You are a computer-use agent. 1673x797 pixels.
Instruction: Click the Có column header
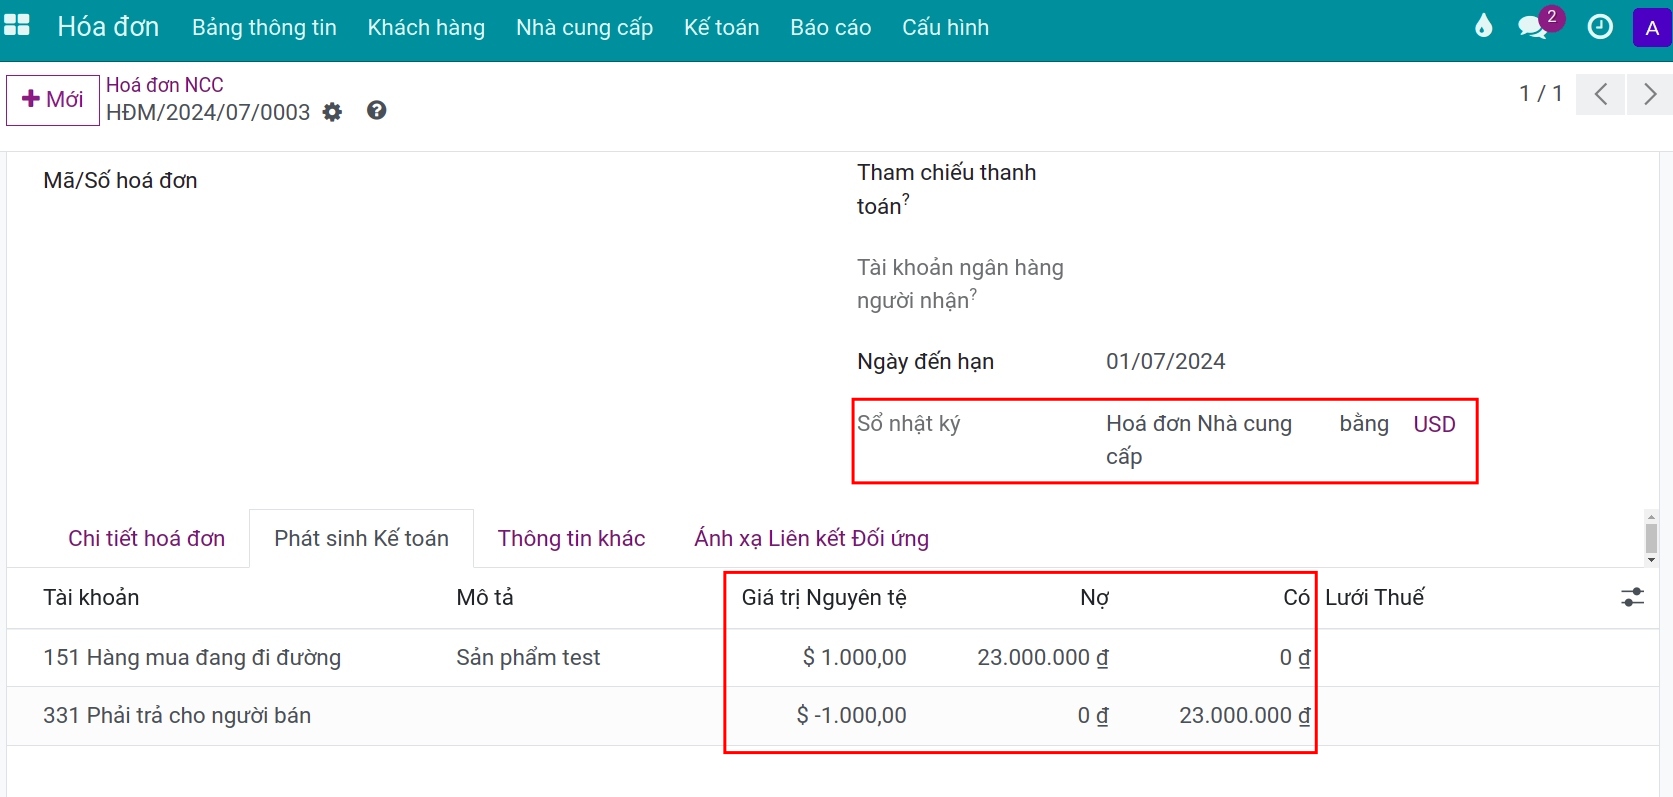[1296, 597]
